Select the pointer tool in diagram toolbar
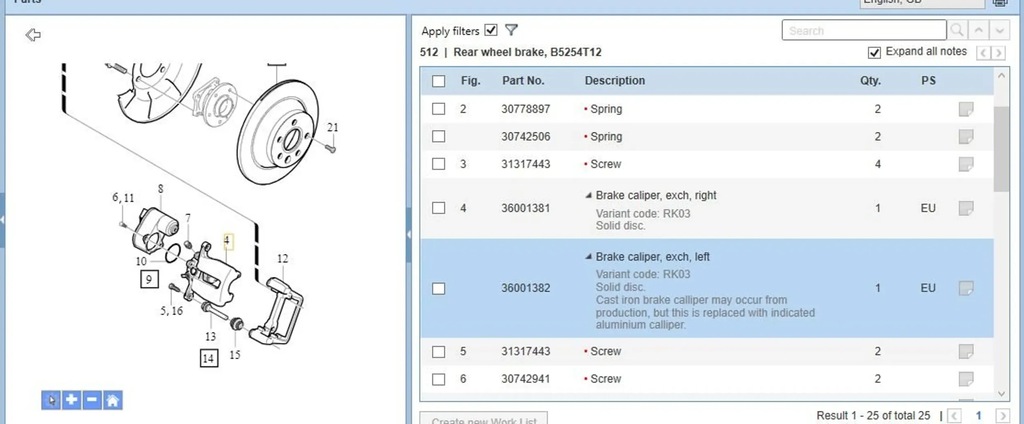1024x424 pixels. 52,400
